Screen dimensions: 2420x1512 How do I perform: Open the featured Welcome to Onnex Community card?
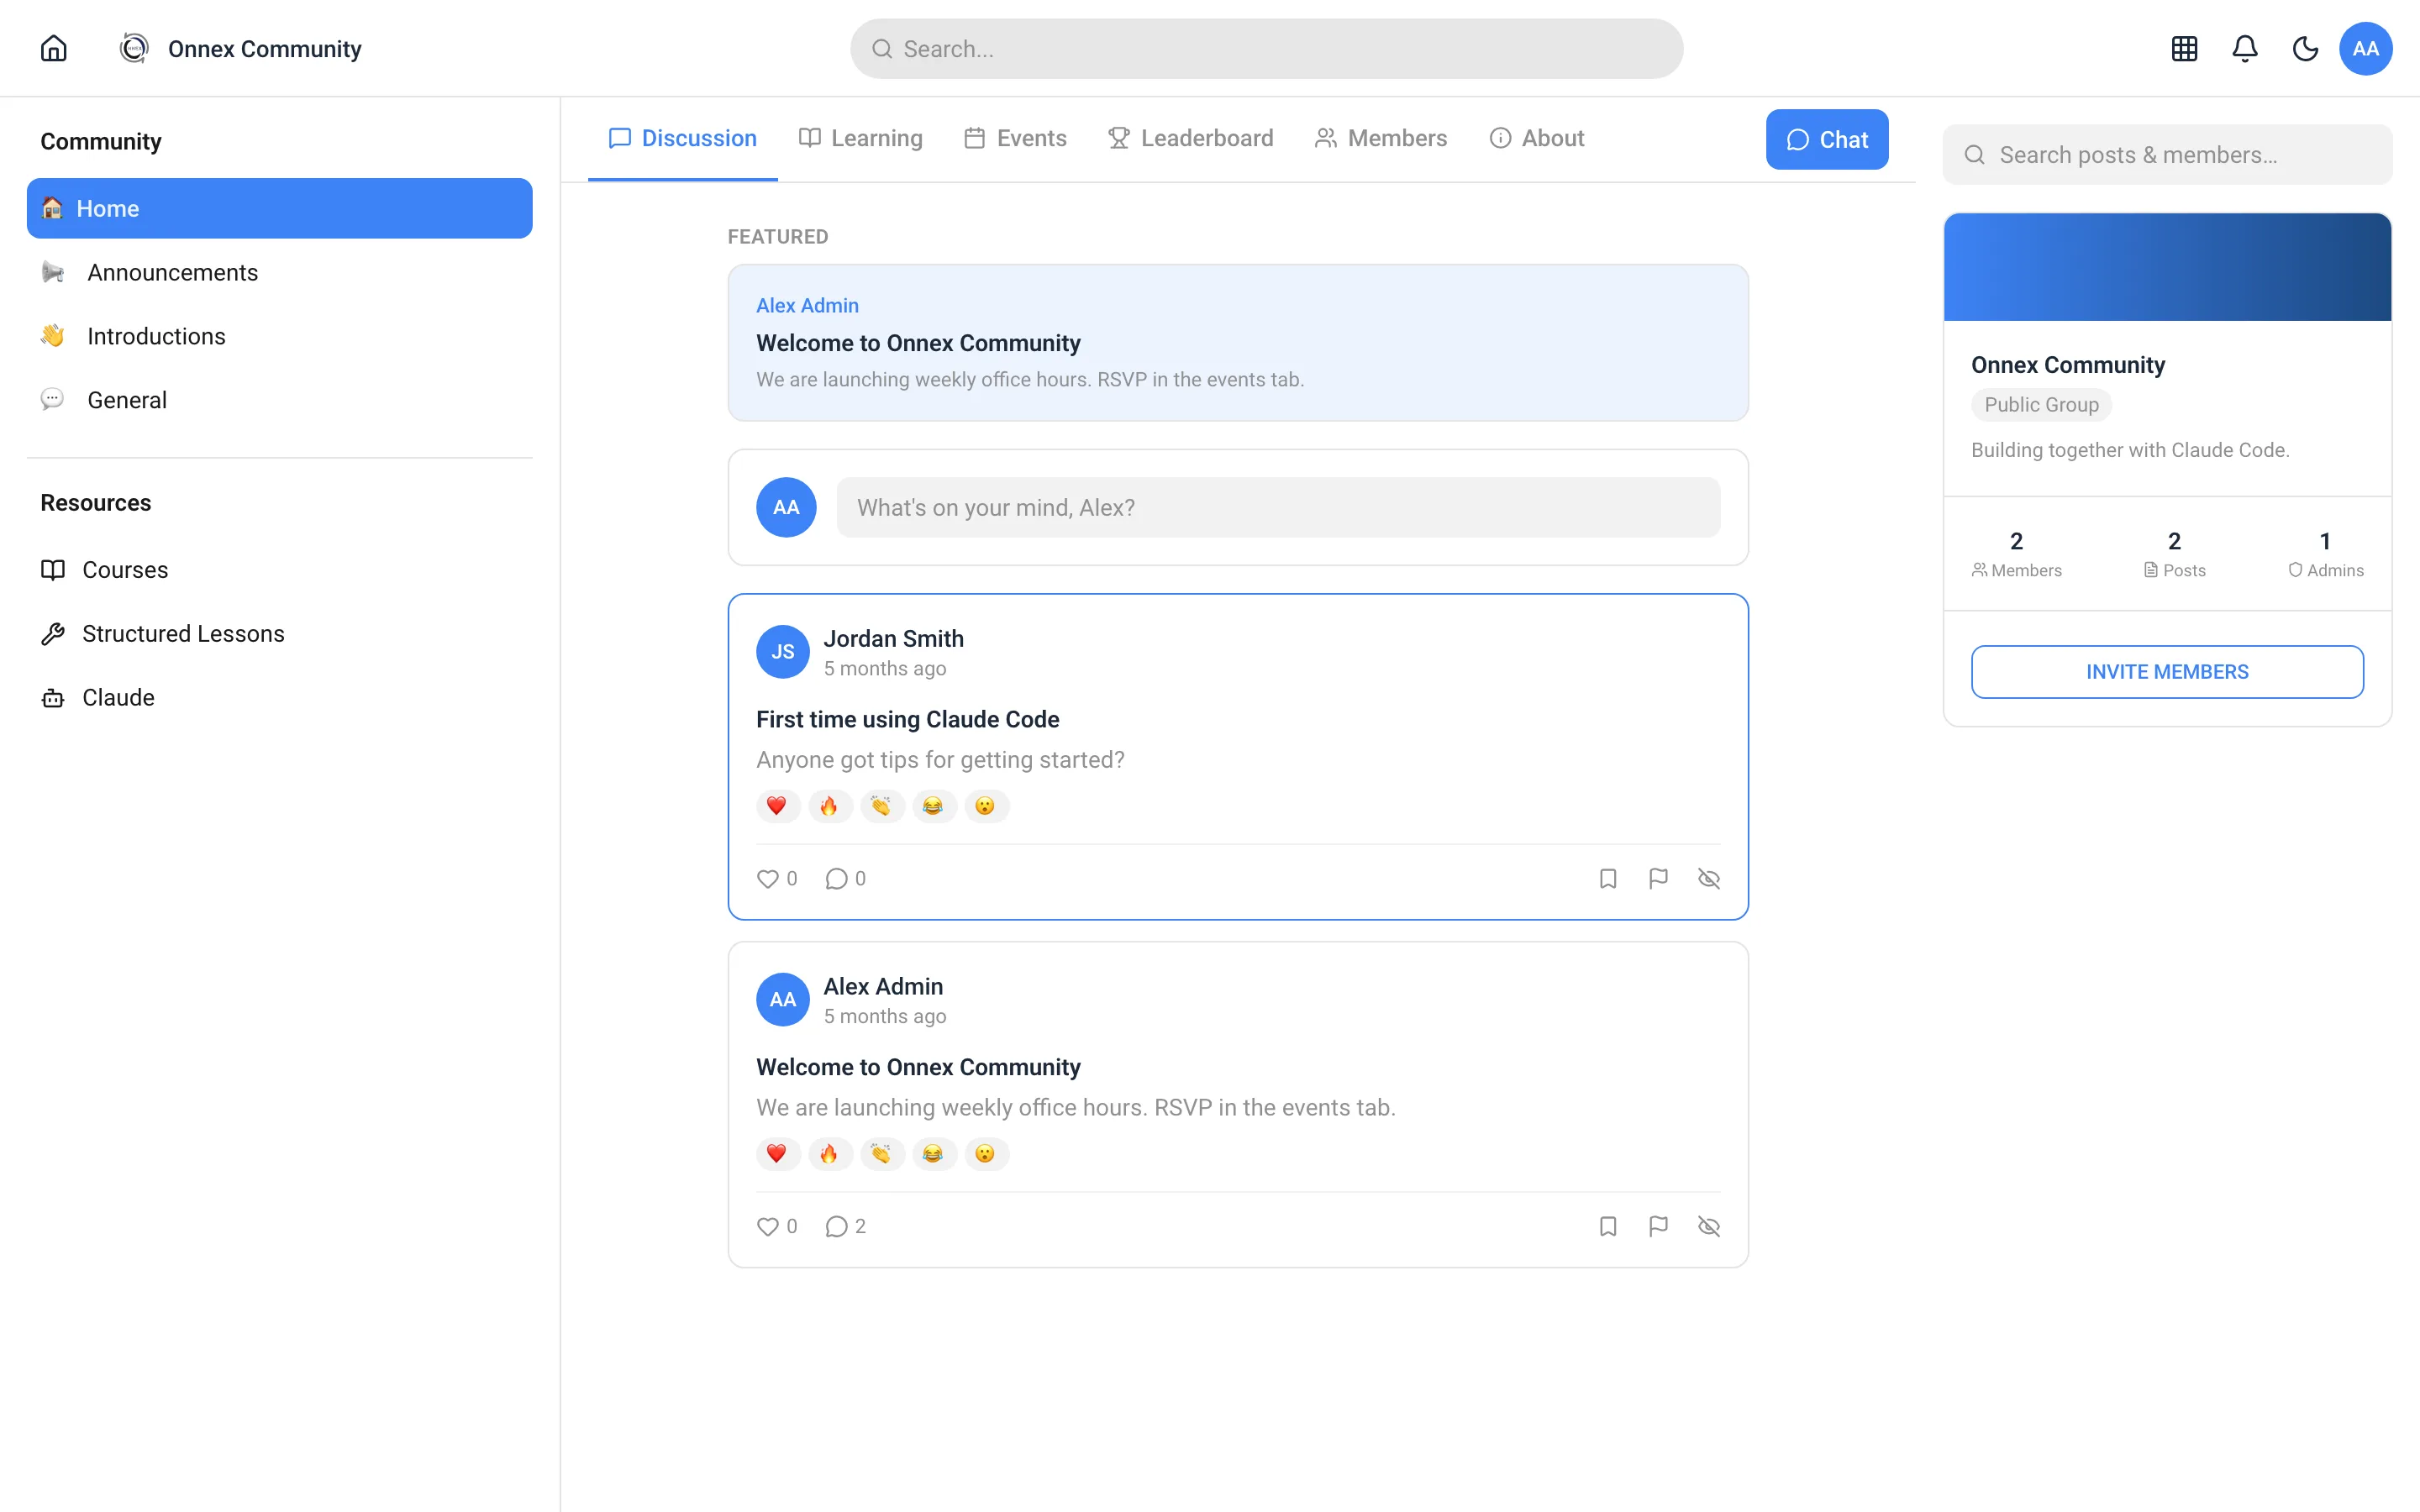[1237, 342]
